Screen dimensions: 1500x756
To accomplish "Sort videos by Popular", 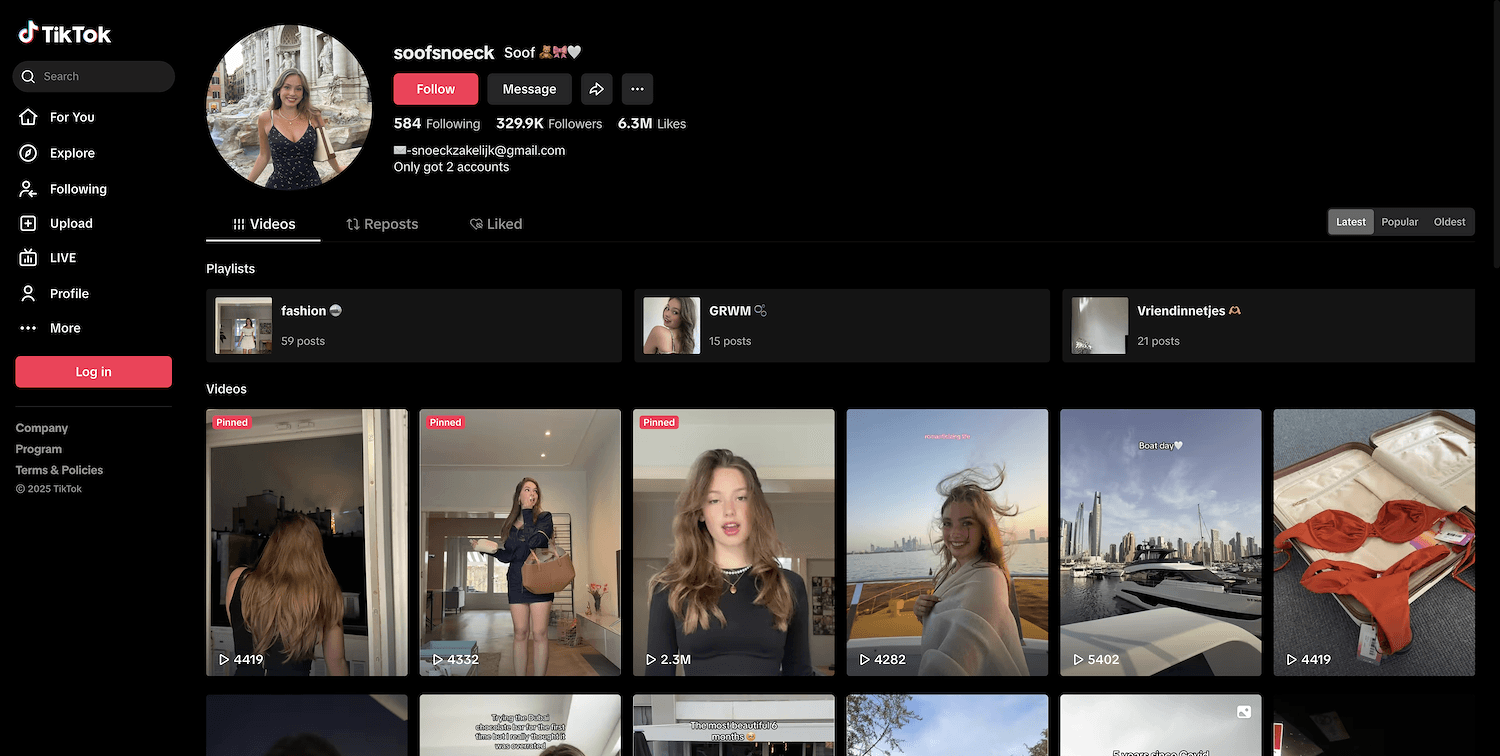I will pyautogui.click(x=1399, y=222).
